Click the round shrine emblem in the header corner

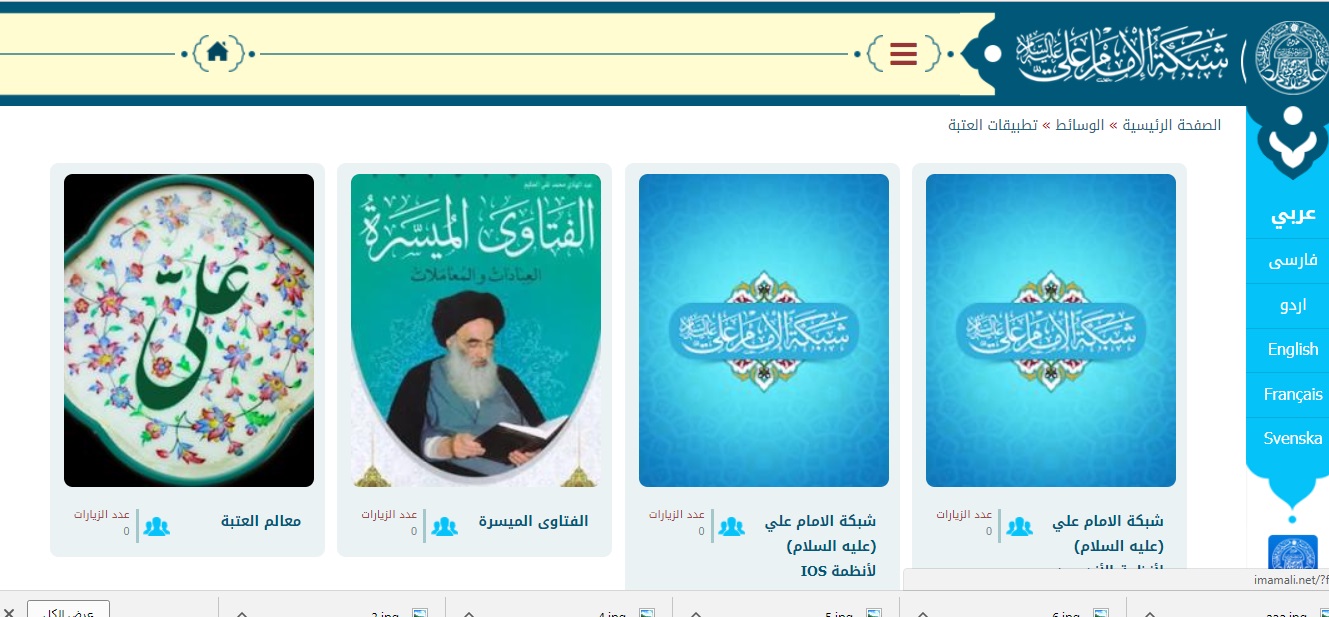point(1290,53)
